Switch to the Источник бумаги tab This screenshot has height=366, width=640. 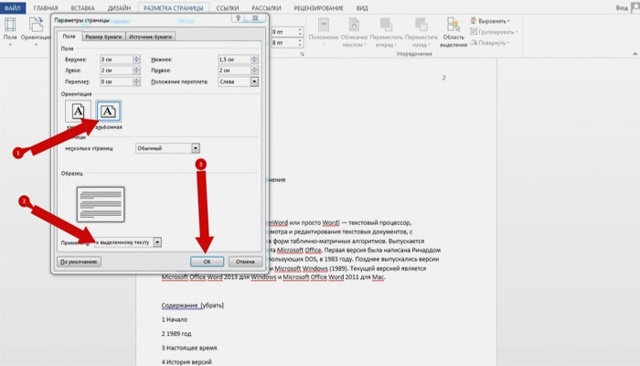point(151,36)
